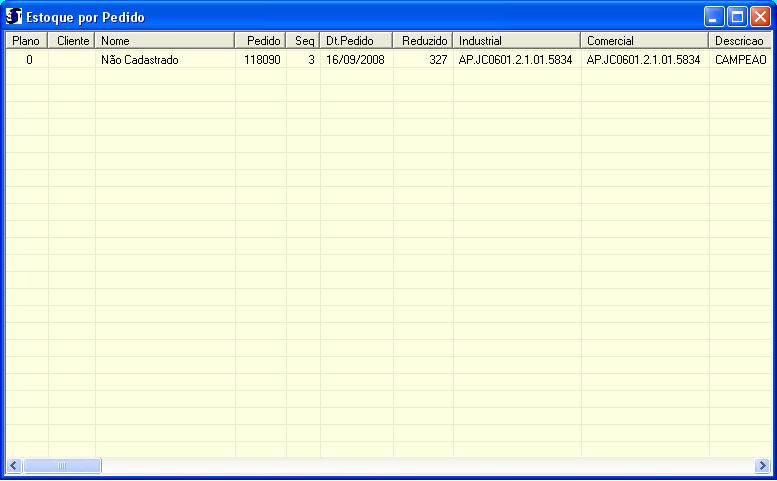This screenshot has height=481, width=777.
Task: Select order number 118090 cell
Action: (262, 60)
